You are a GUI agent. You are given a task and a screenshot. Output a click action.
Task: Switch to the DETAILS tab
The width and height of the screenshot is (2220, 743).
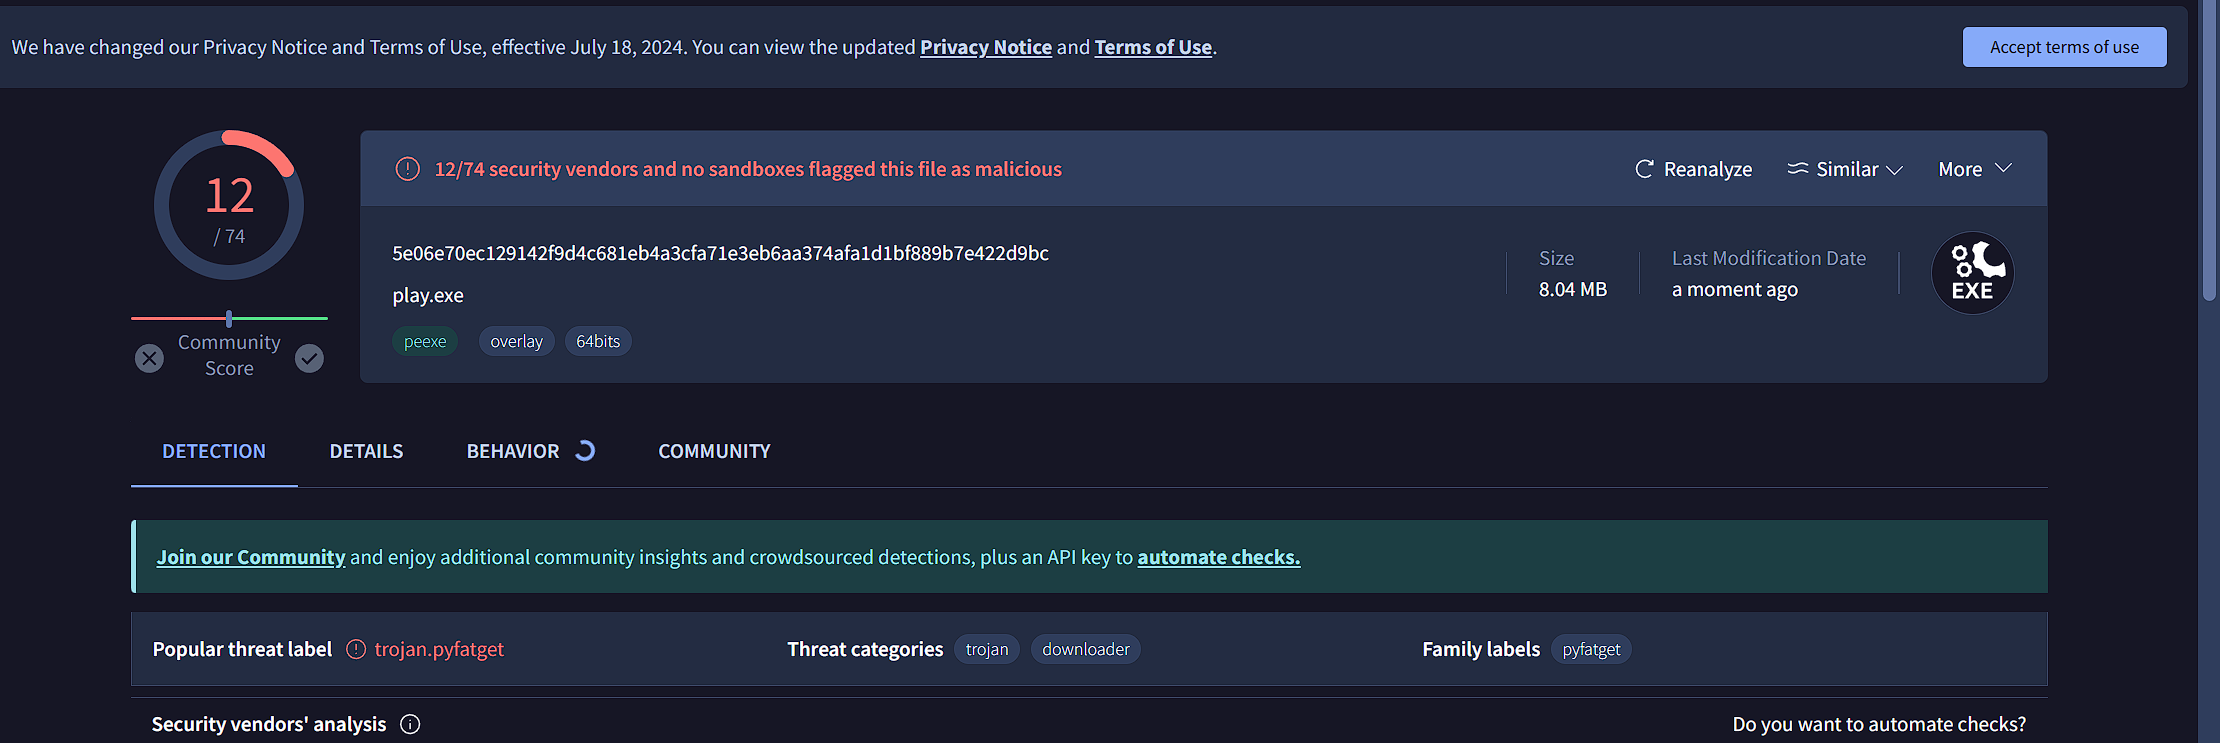366,451
